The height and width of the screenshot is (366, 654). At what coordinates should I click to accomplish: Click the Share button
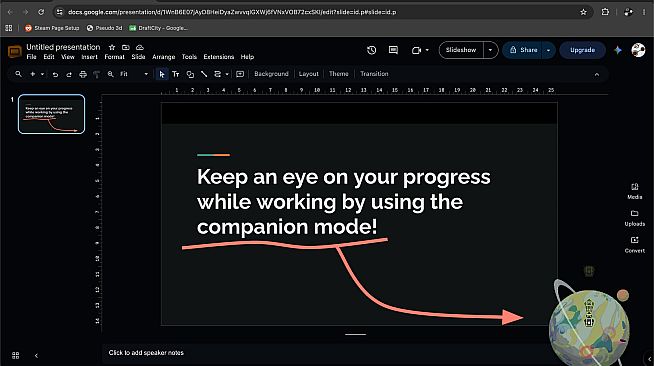click(x=523, y=50)
